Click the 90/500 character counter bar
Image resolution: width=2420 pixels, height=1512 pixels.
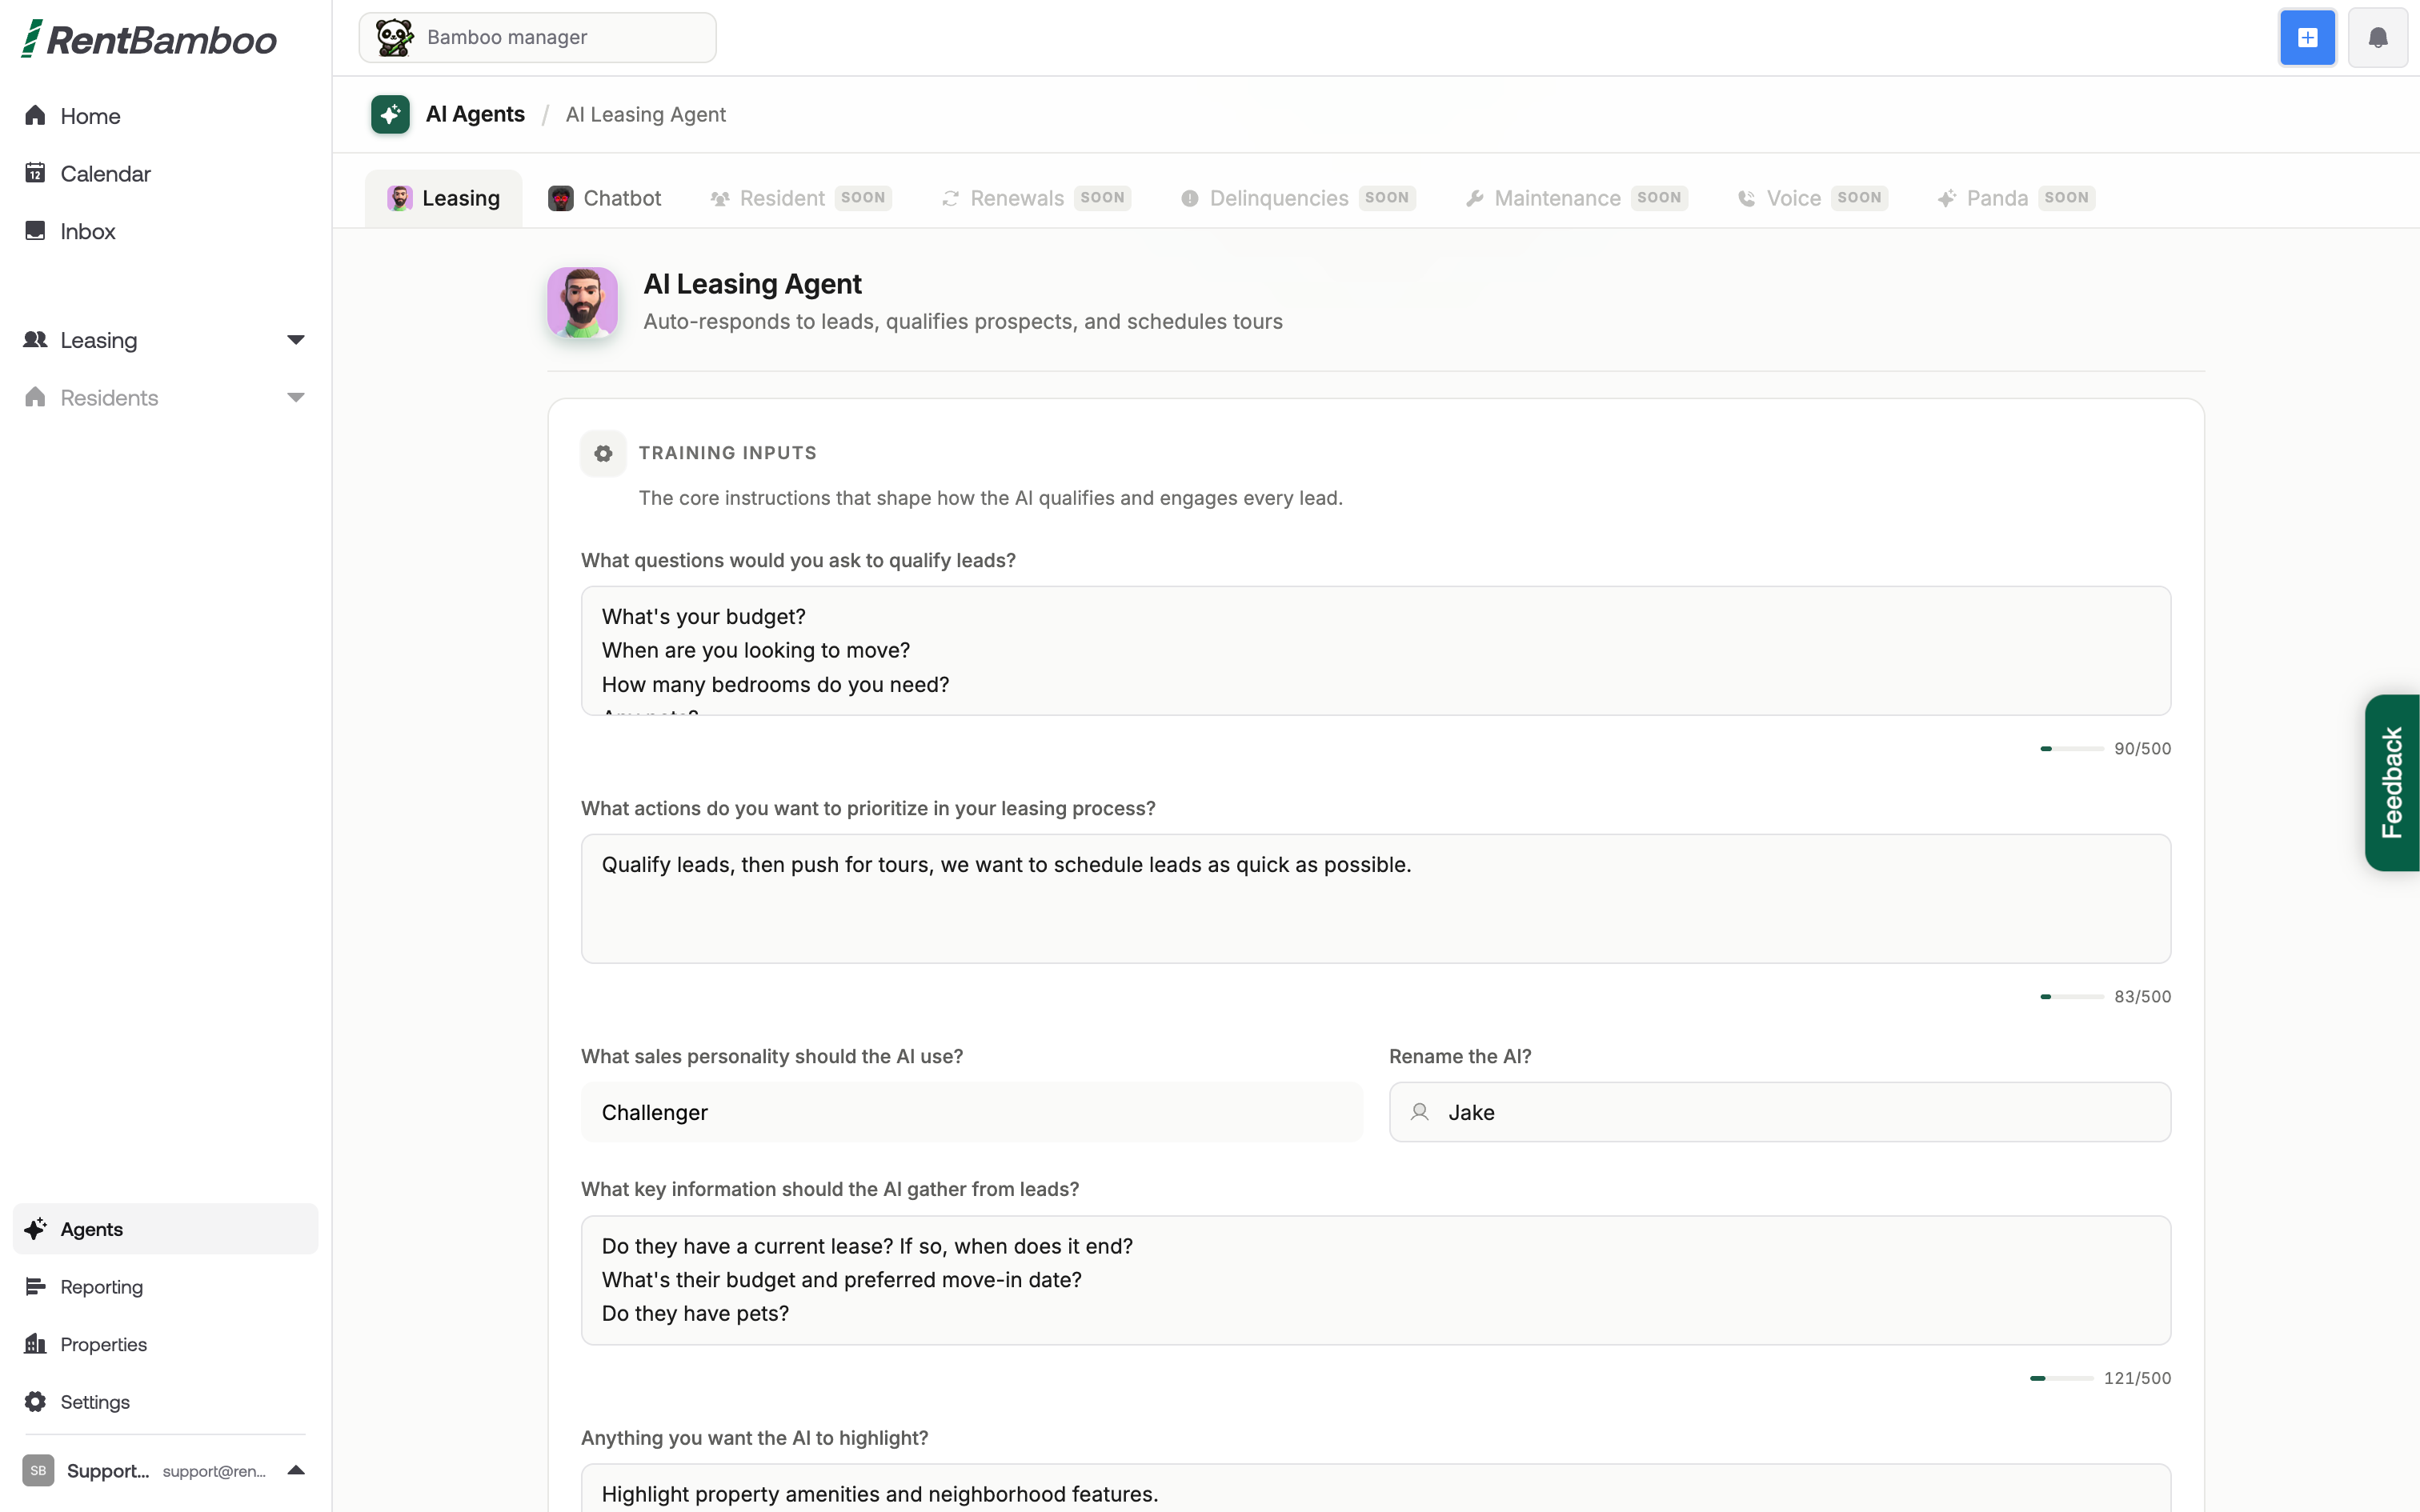pyautogui.click(x=2072, y=749)
